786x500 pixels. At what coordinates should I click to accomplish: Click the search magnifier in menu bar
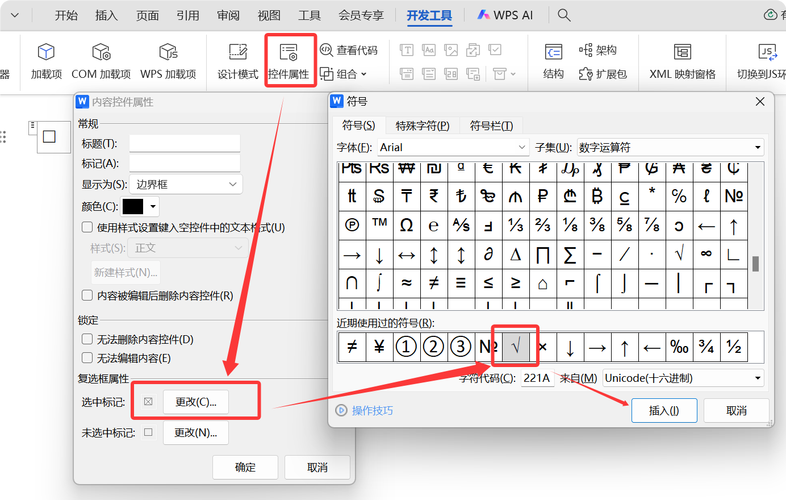pyautogui.click(x=564, y=15)
